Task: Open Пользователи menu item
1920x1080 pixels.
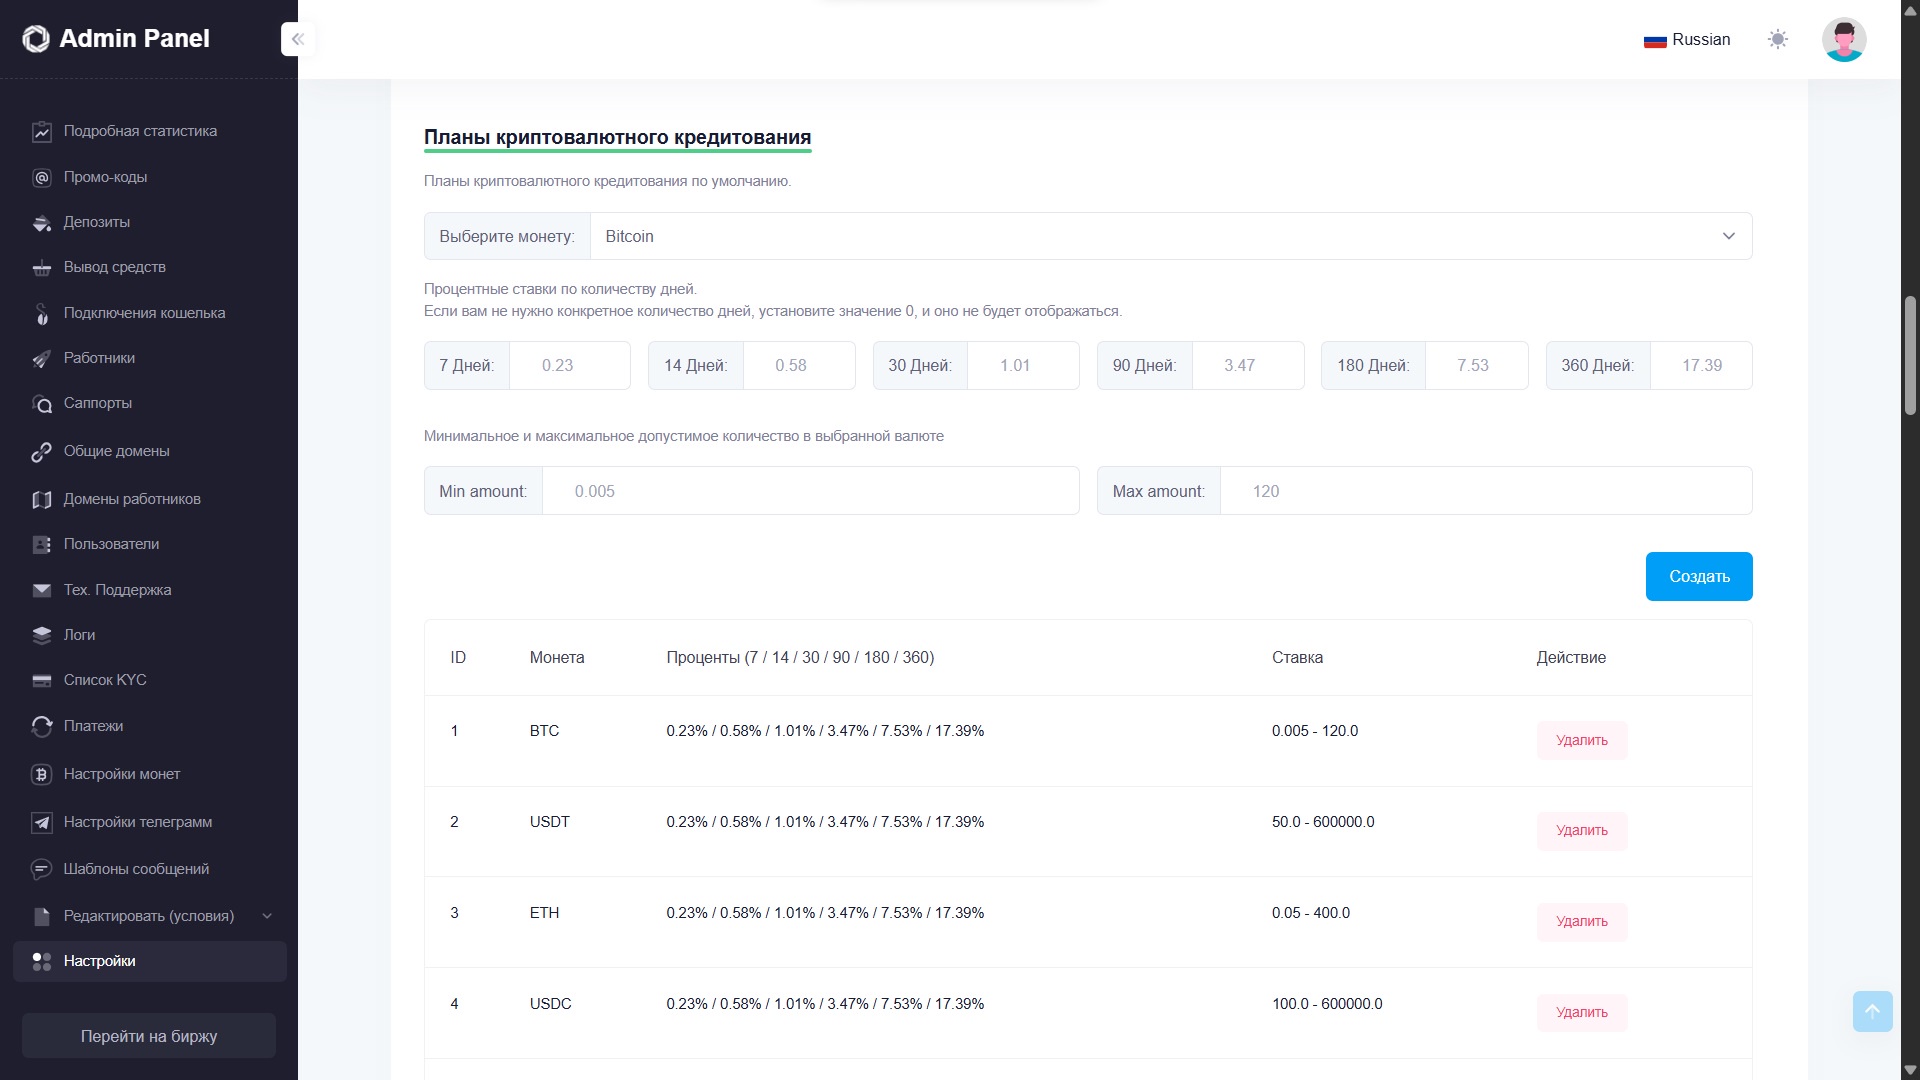Action: click(111, 544)
